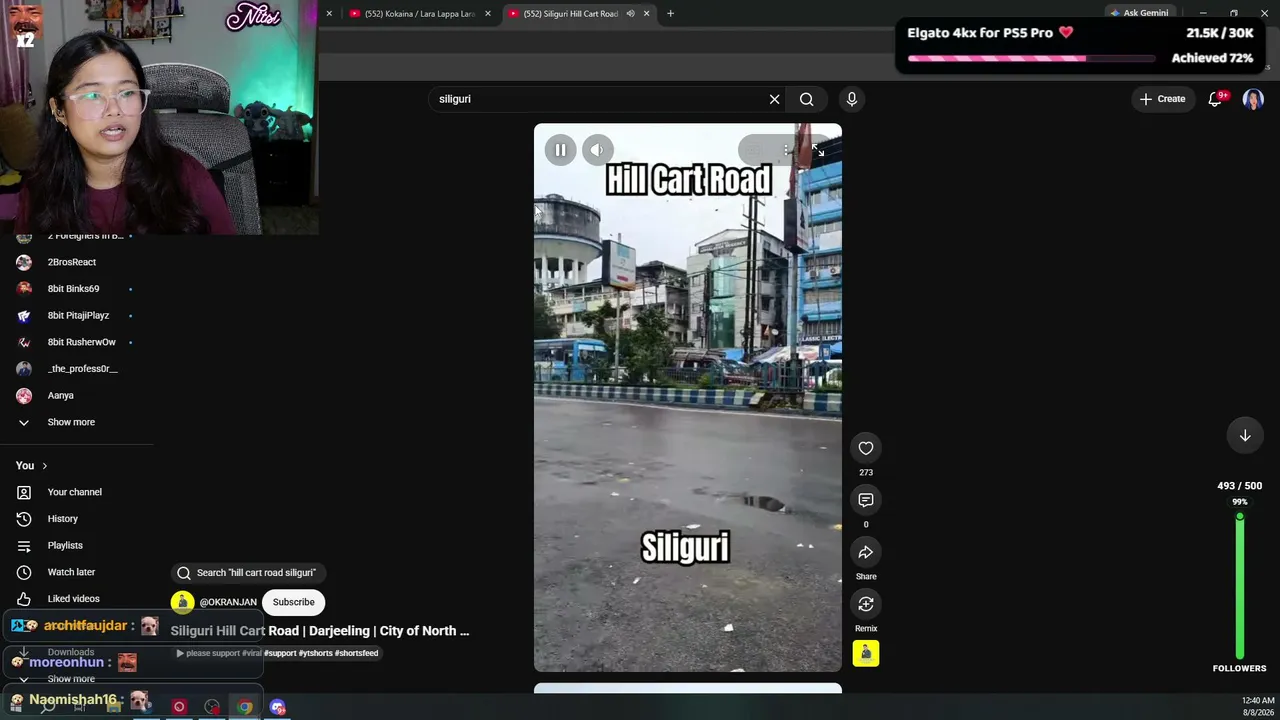Share this short

[866, 552]
